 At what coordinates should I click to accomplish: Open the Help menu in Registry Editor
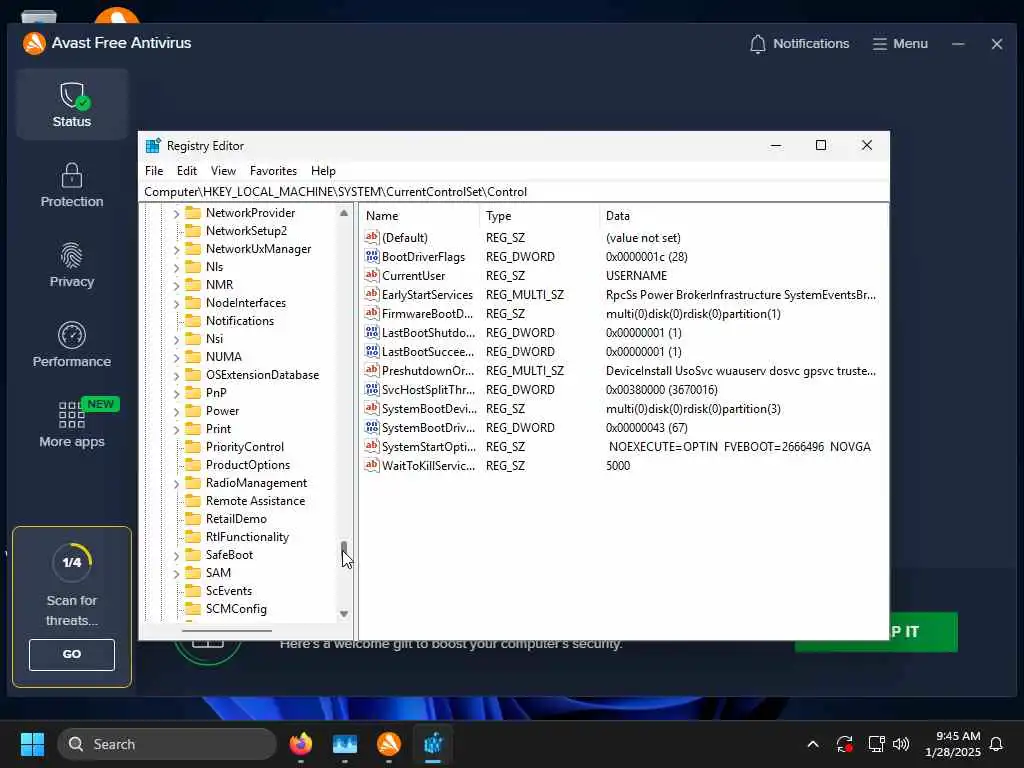(x=323, y=170)
